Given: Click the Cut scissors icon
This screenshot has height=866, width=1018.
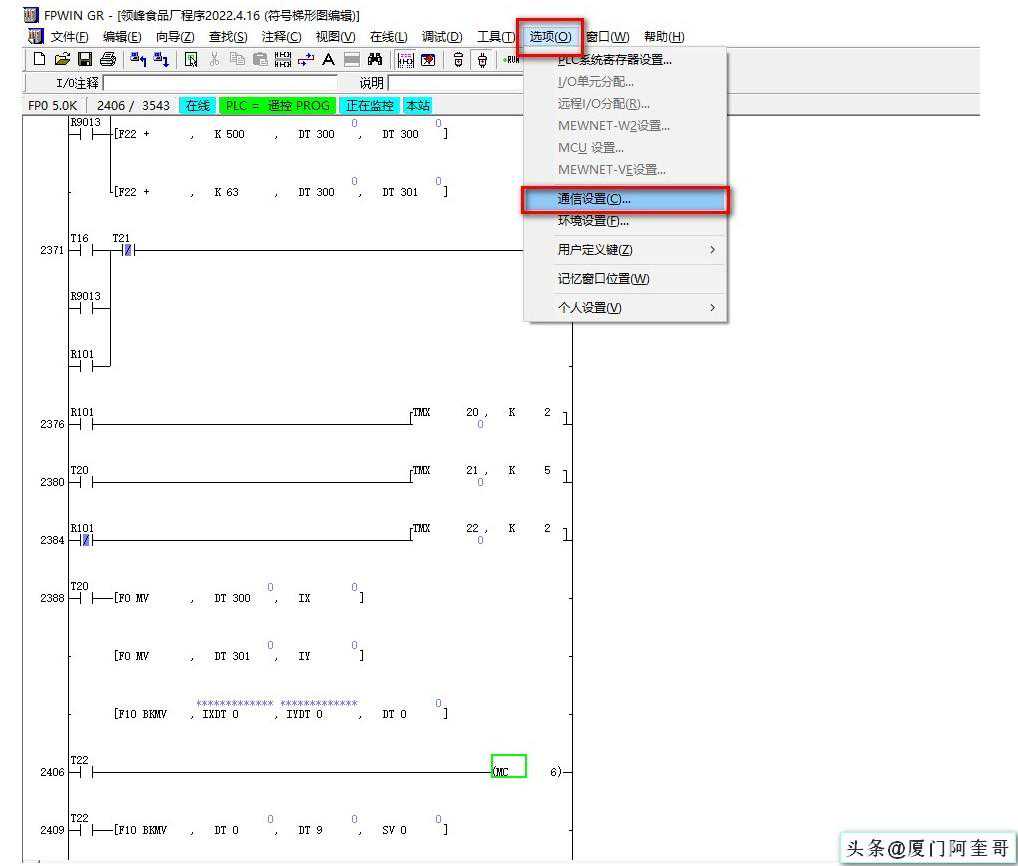Looking at the screenshot, I should (x=214, y=60).
